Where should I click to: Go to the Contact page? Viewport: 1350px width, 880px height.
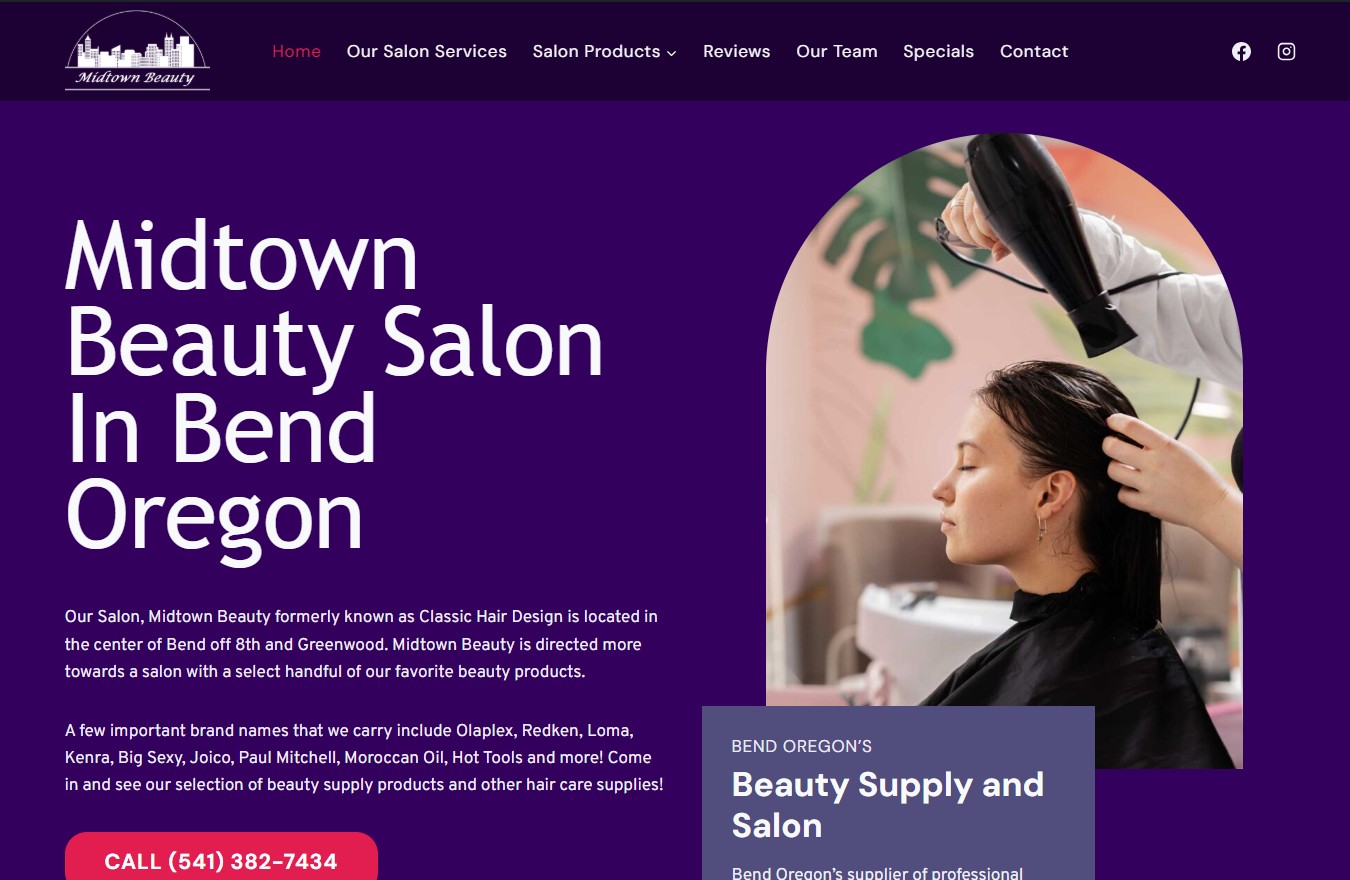[1034, 51]
